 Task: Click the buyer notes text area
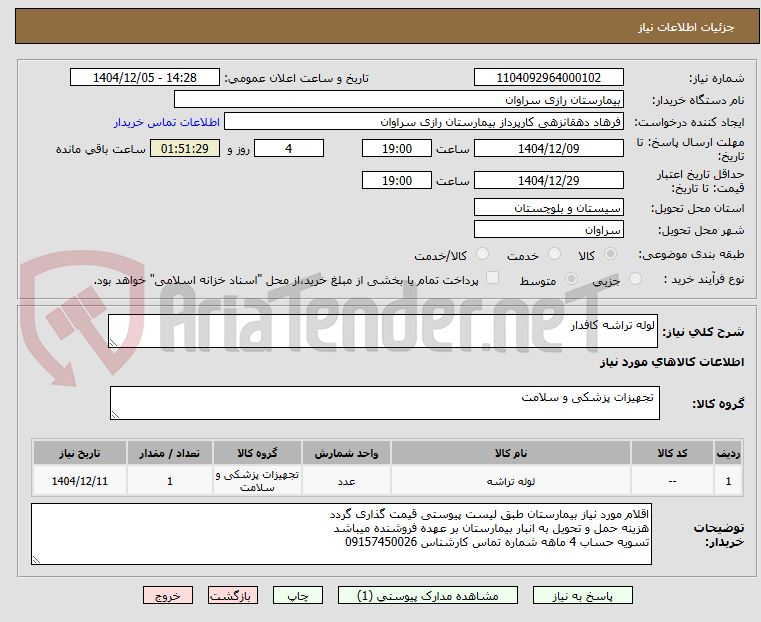341,534
